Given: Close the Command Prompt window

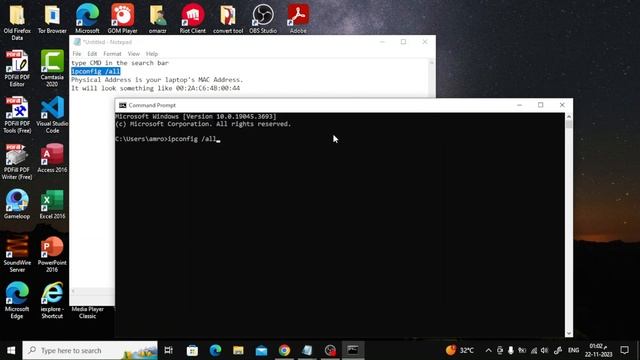Looking at the screenshot, I should [x=562, y=105].
